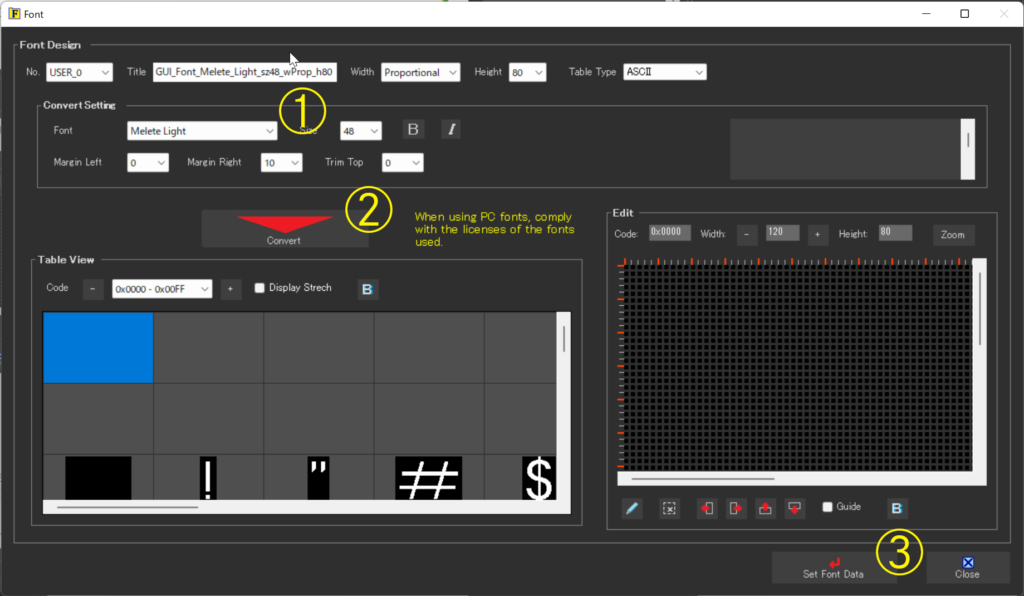Click the shift left red arrow icon
This screenshot has height=596, width=1024.
coord(706,508)
